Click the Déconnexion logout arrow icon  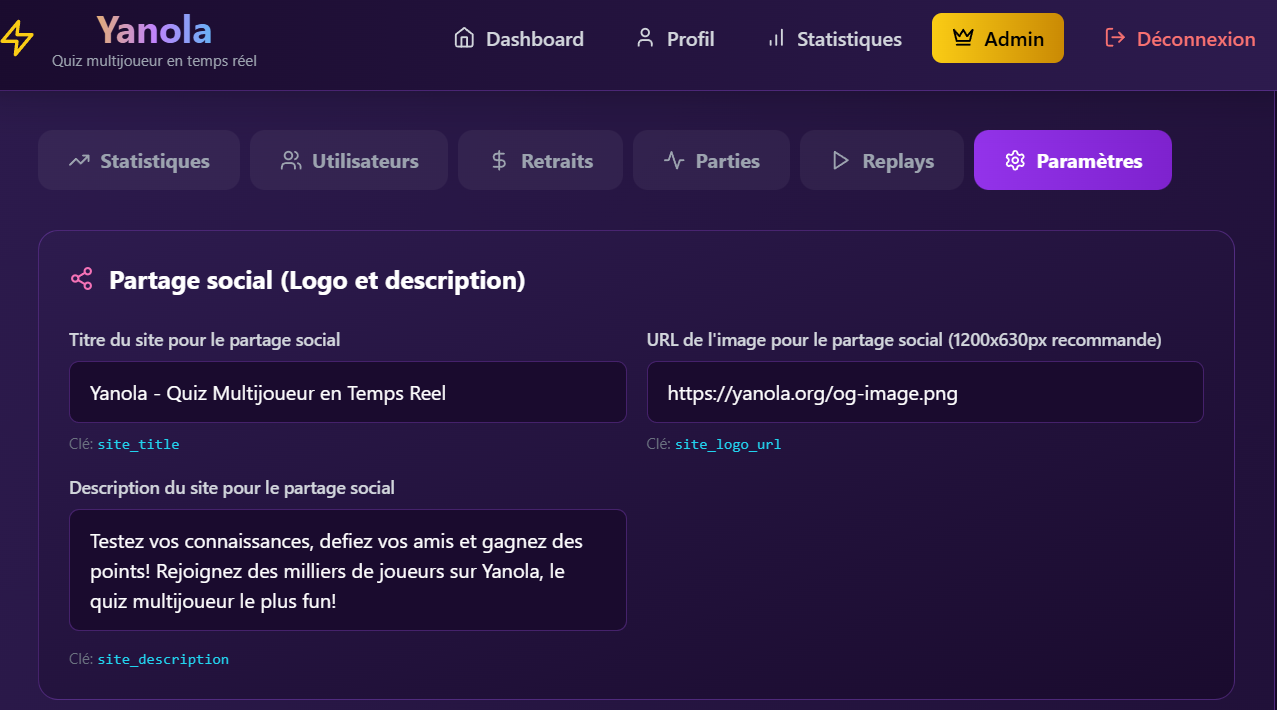coord(1115,39)
